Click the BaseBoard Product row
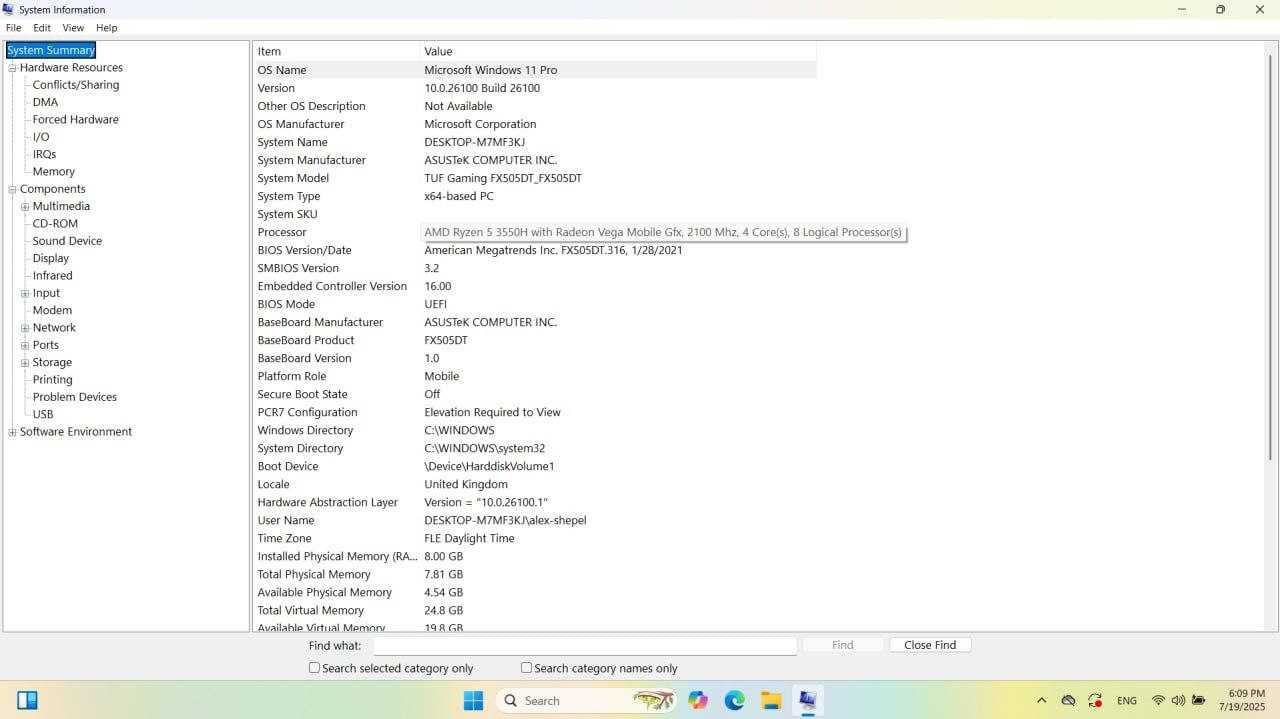The width and height of the screenshot is (1280, 719). pyautogui.click(x=535, y=340)
